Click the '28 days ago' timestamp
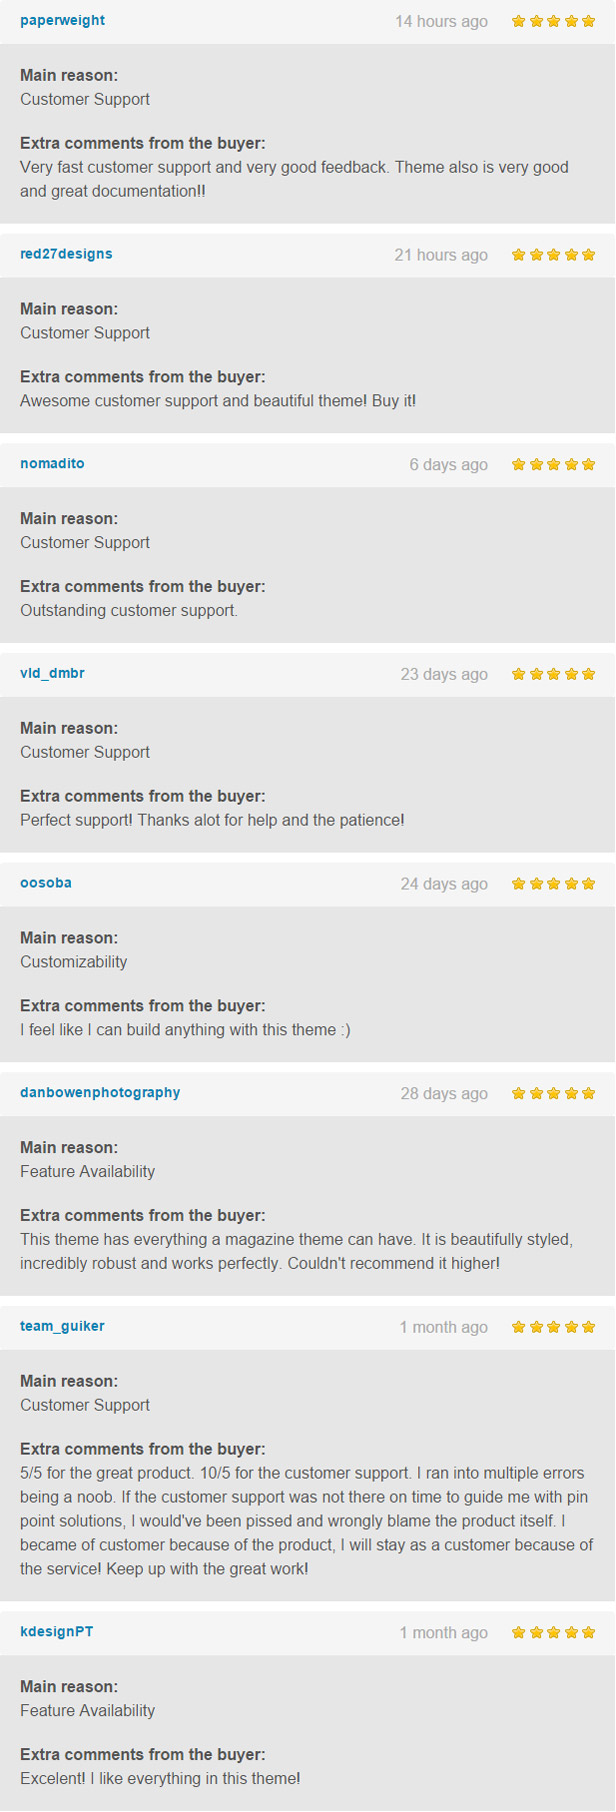Viewport: 616px width, 1812px height. point(444,1093)
